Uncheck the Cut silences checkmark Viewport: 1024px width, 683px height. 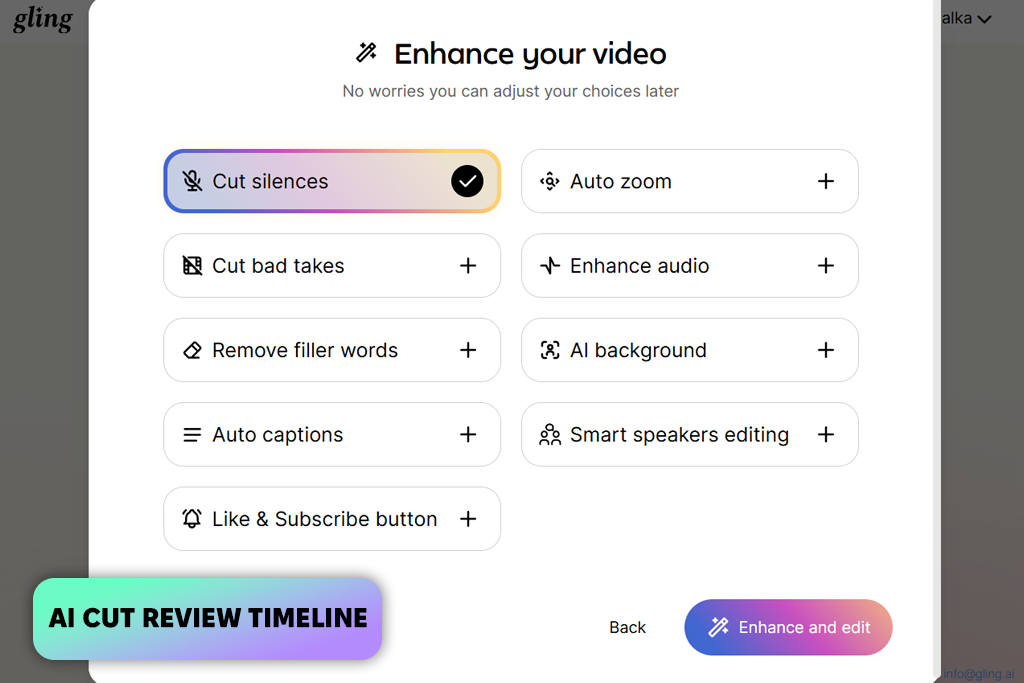pyautogui.click(x=467, y=181)
